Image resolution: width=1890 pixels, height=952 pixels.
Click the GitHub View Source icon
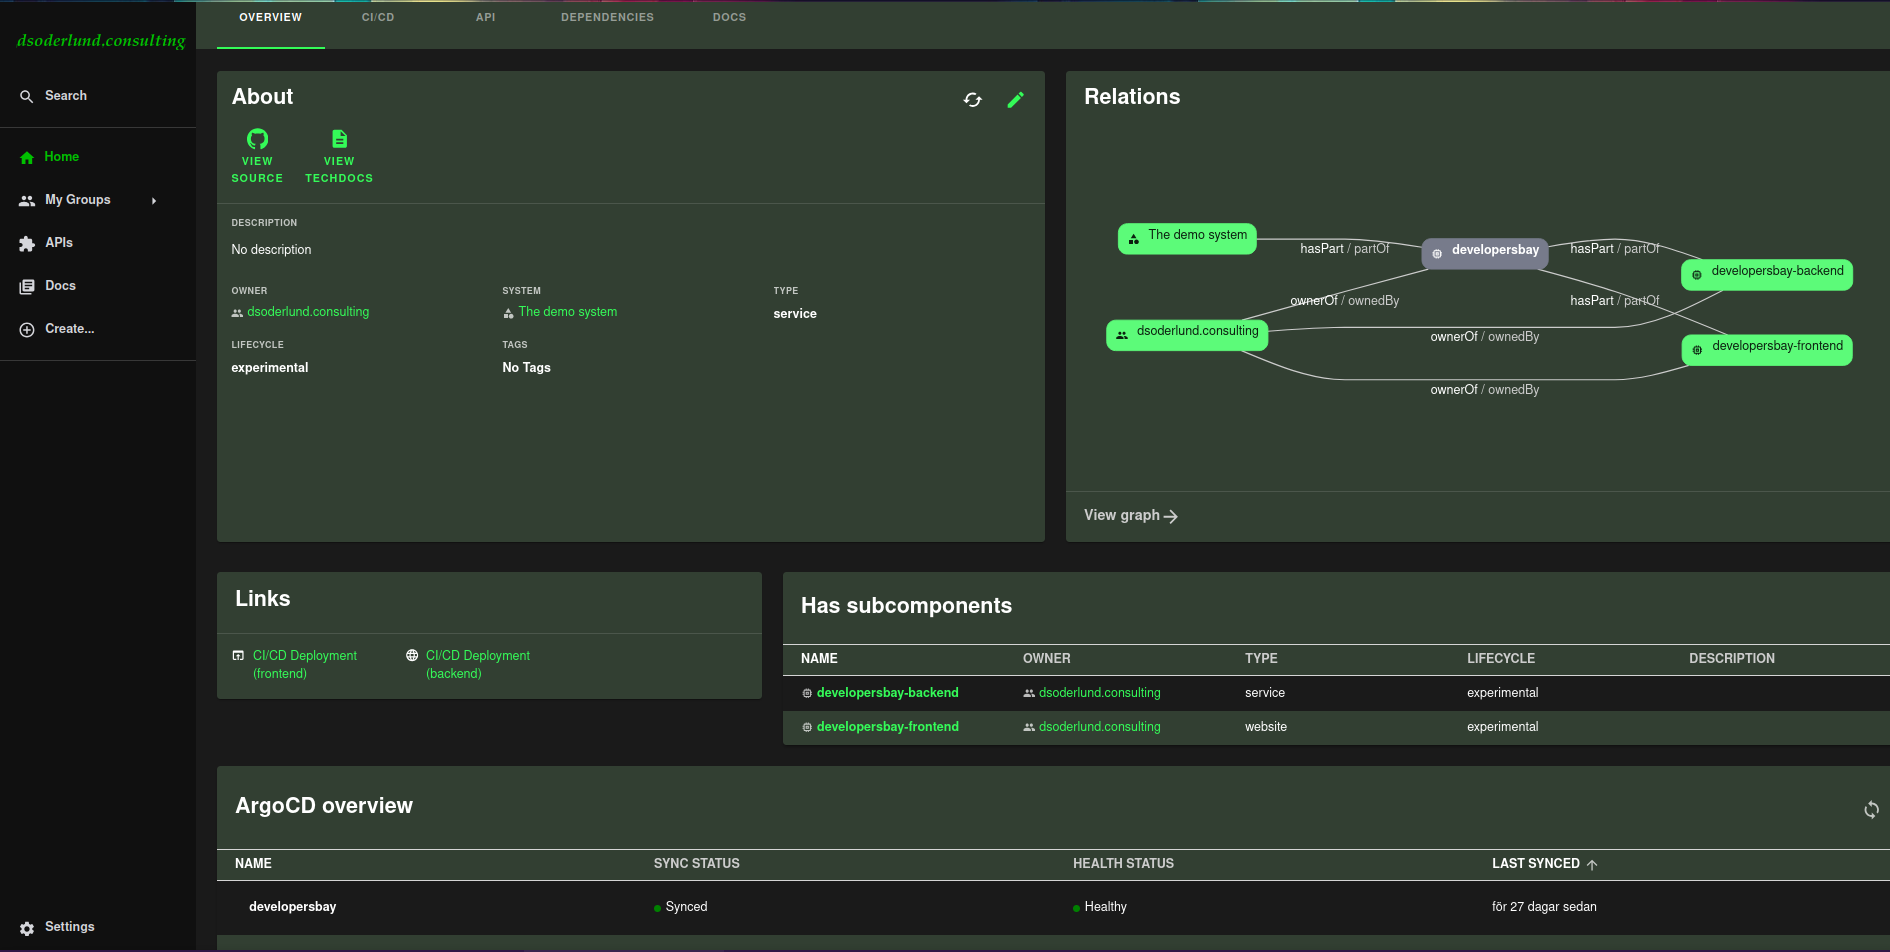pyautogui.click(x=257, y=138)
